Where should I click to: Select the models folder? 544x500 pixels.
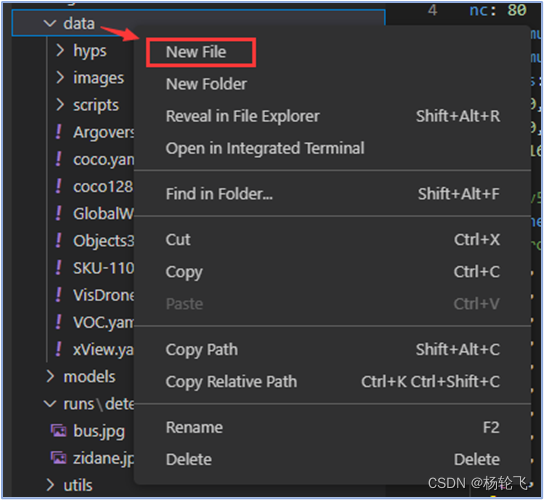tap(89, 377)
